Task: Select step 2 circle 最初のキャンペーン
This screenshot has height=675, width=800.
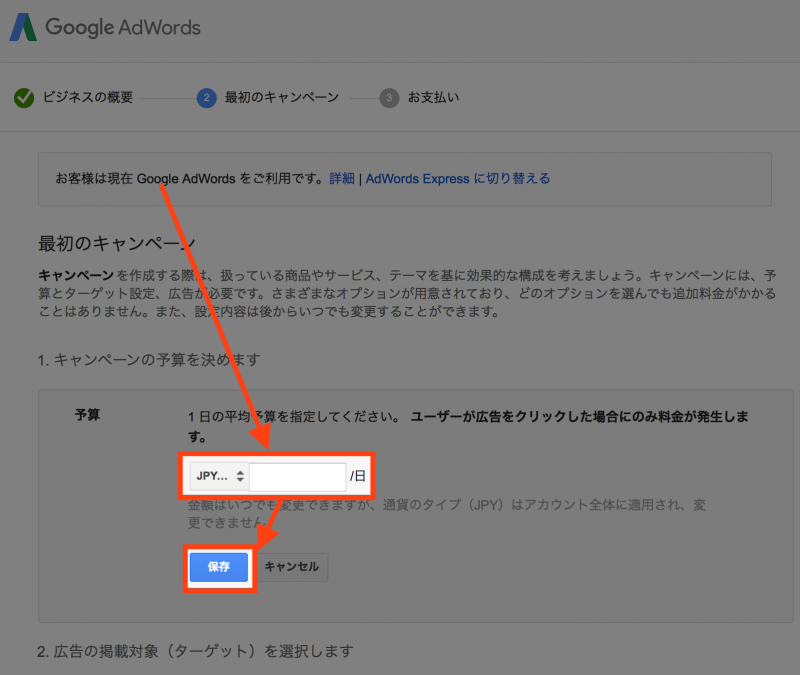Action: point(207,98)
